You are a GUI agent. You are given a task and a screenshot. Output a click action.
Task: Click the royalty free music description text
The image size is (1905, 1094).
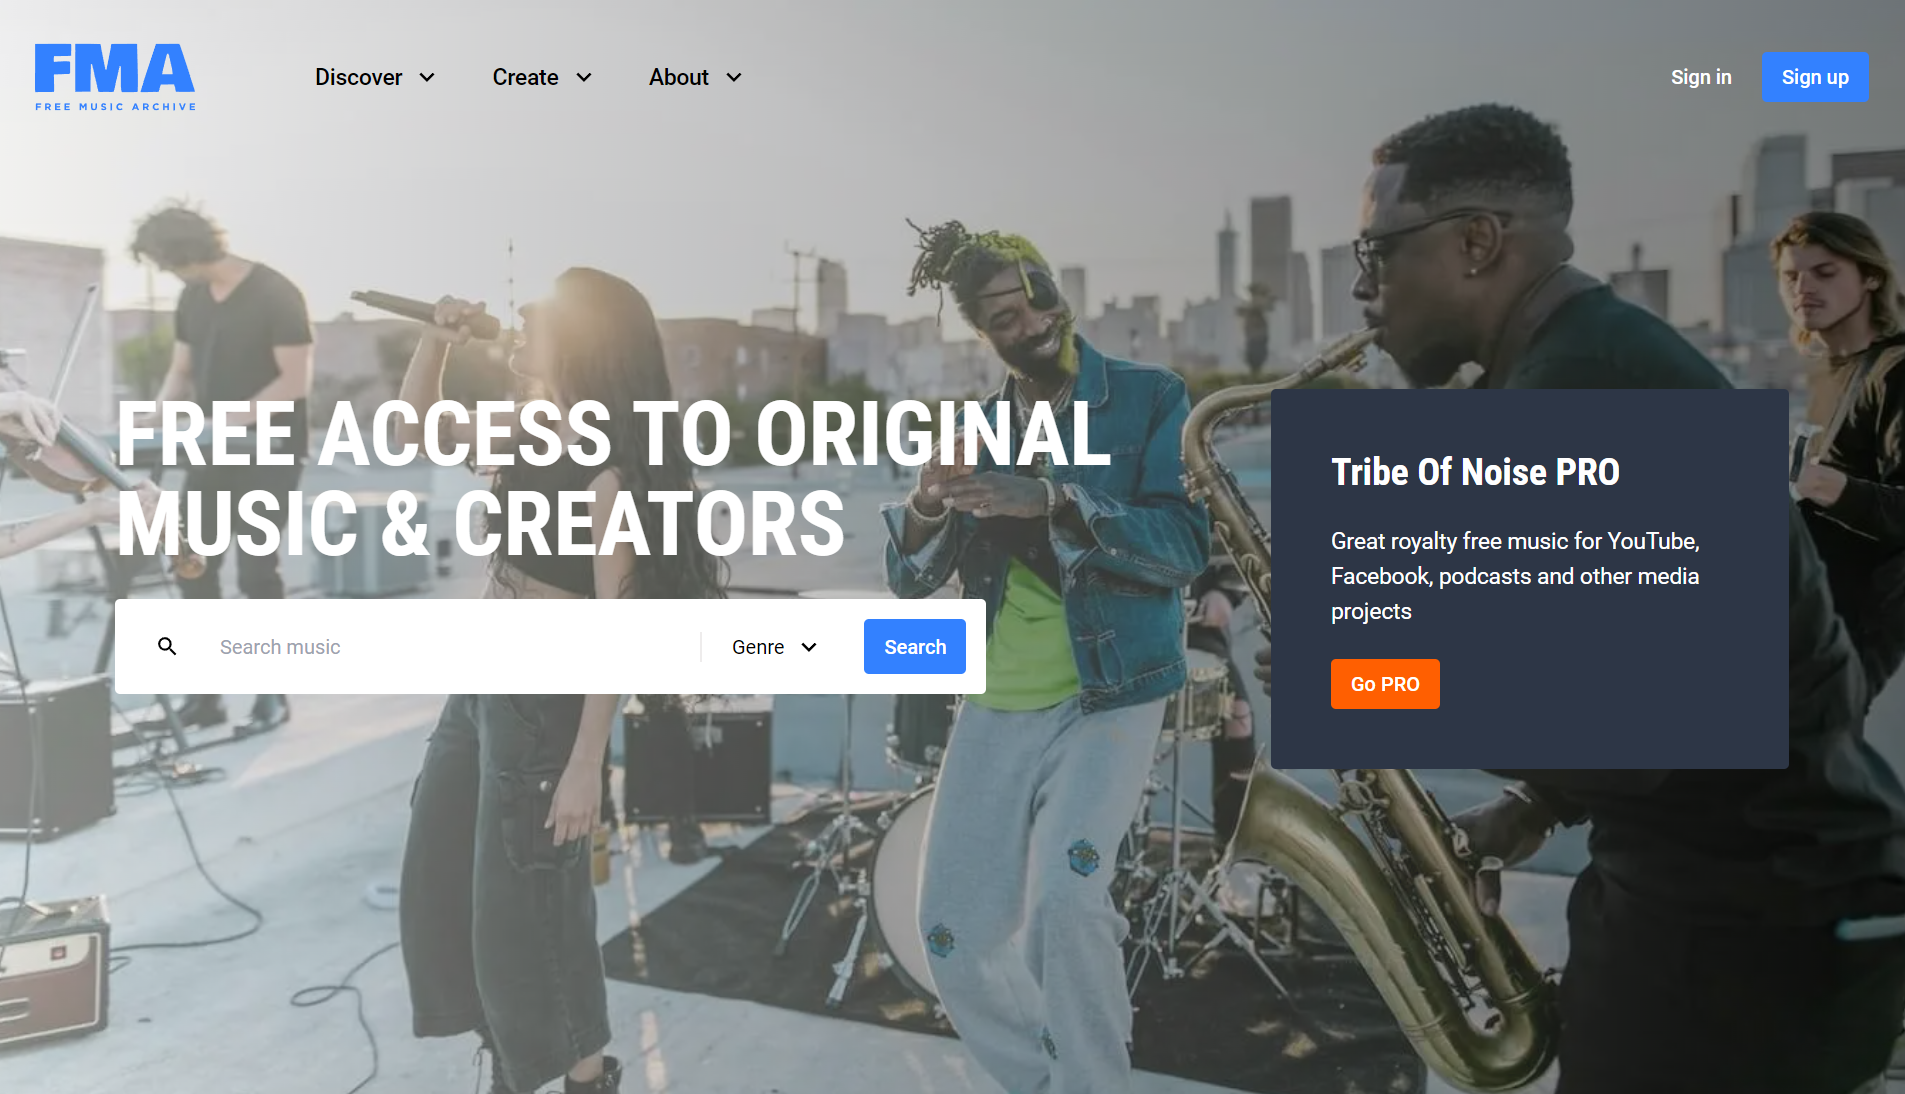coord(1515,576)
